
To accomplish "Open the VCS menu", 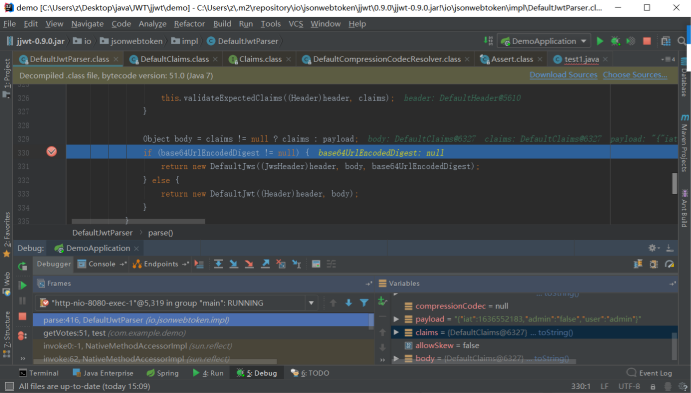I will click(x=296, y=24).
